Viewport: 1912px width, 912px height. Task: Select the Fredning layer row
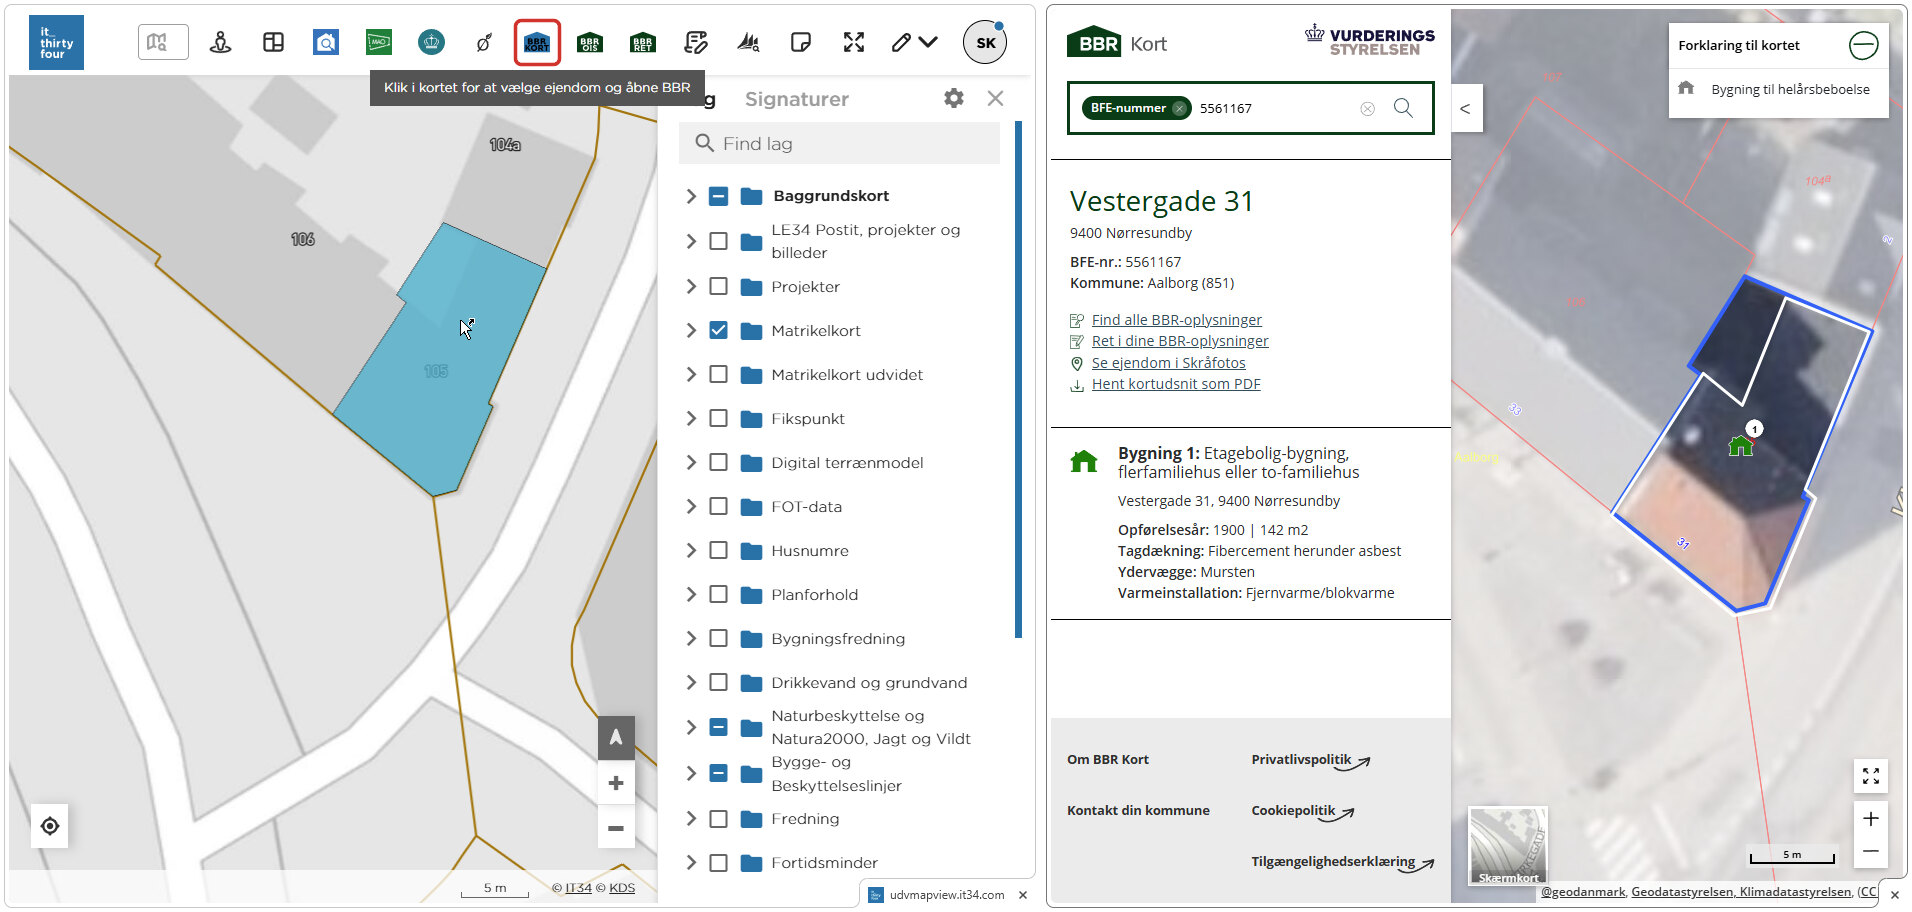click(x=840, y=819)
